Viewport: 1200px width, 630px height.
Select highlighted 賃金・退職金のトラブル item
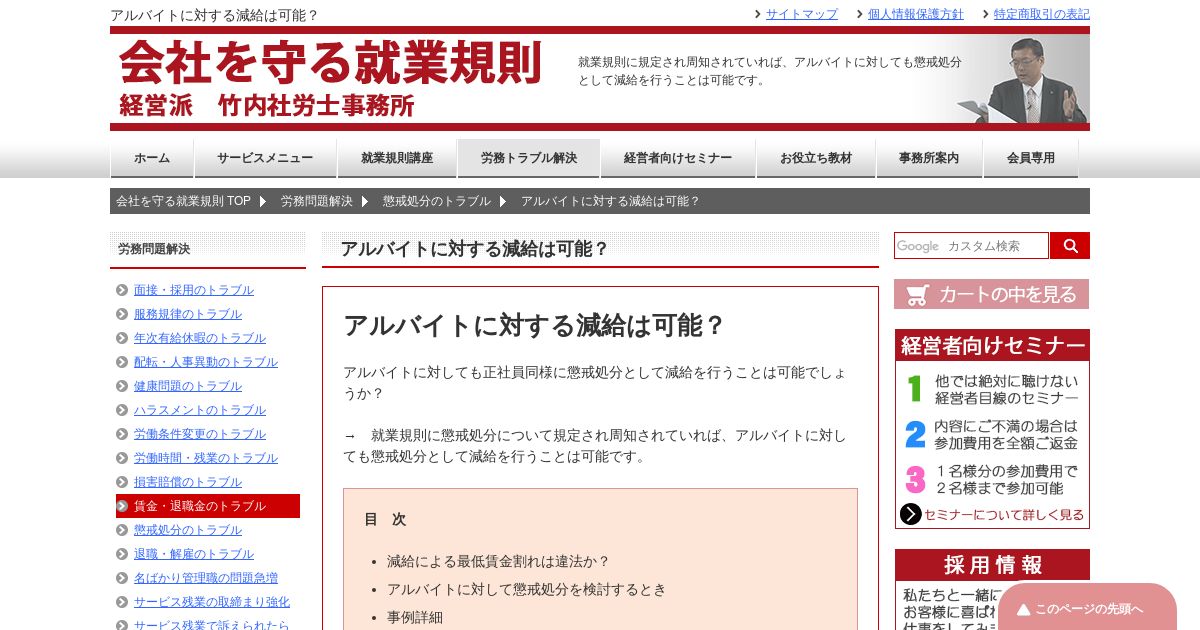tap(208, 506)
